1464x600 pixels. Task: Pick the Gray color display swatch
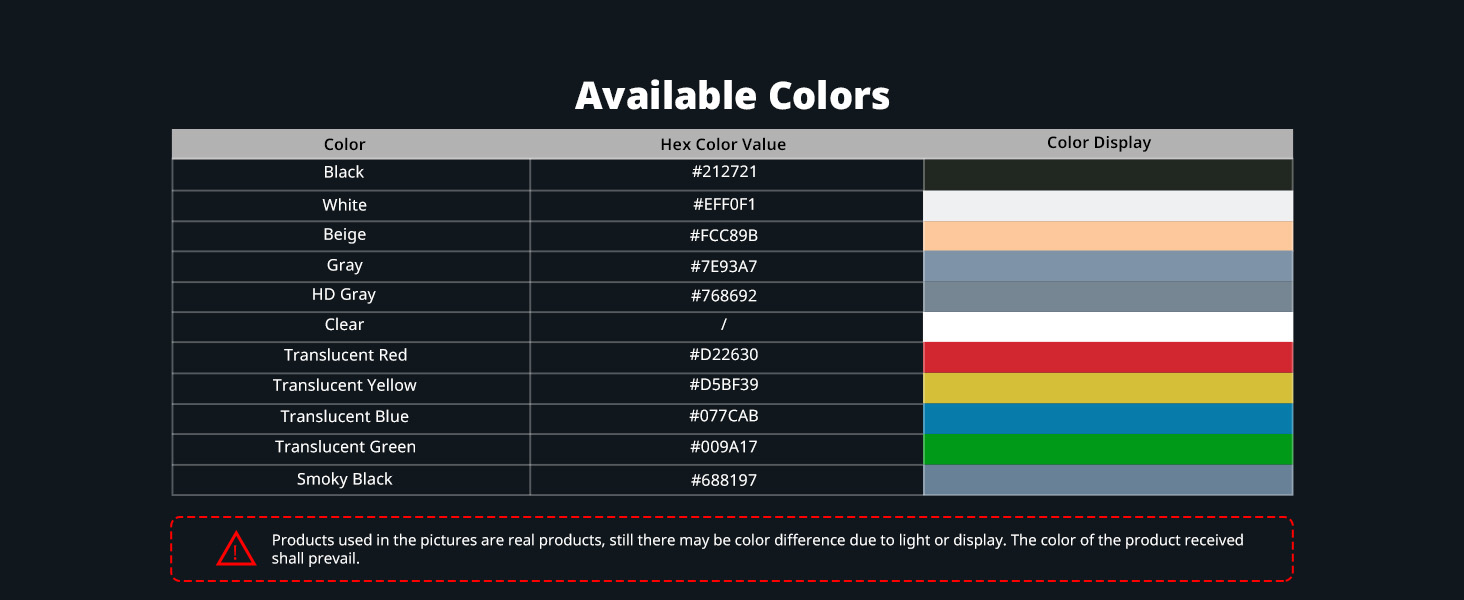1108,266
